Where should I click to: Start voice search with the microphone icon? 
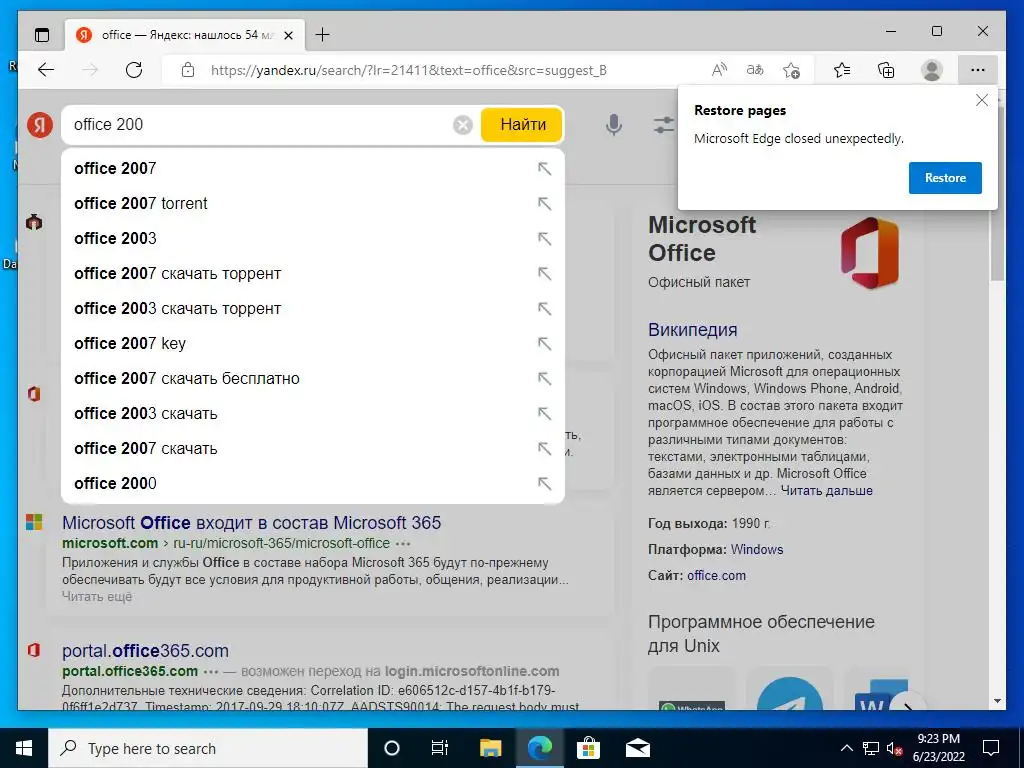(614, 125)
